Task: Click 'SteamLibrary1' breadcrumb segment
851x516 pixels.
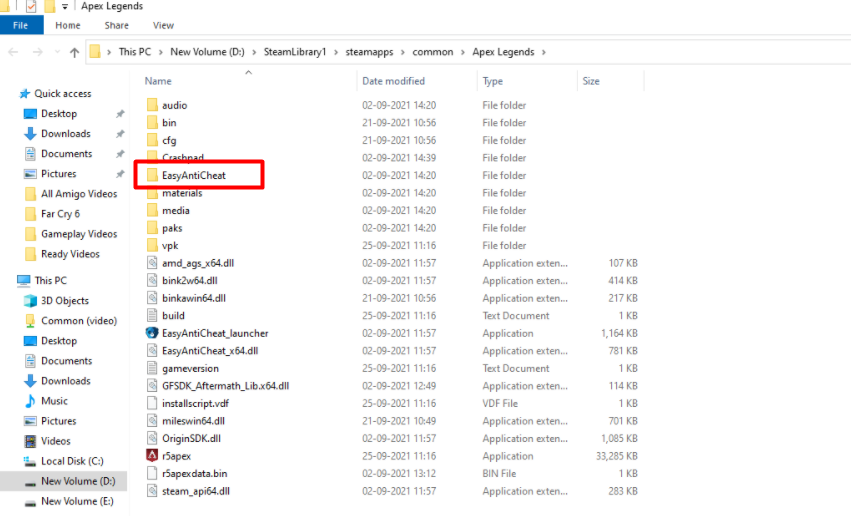Action: 295,52
